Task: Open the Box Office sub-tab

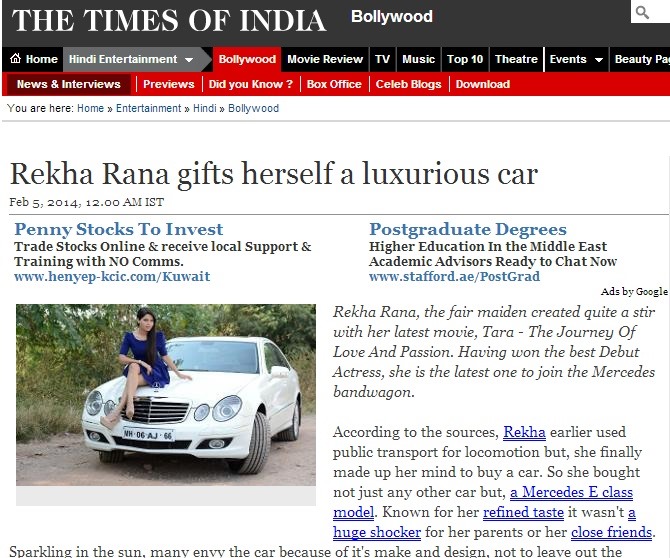Action: pos(334,84)
